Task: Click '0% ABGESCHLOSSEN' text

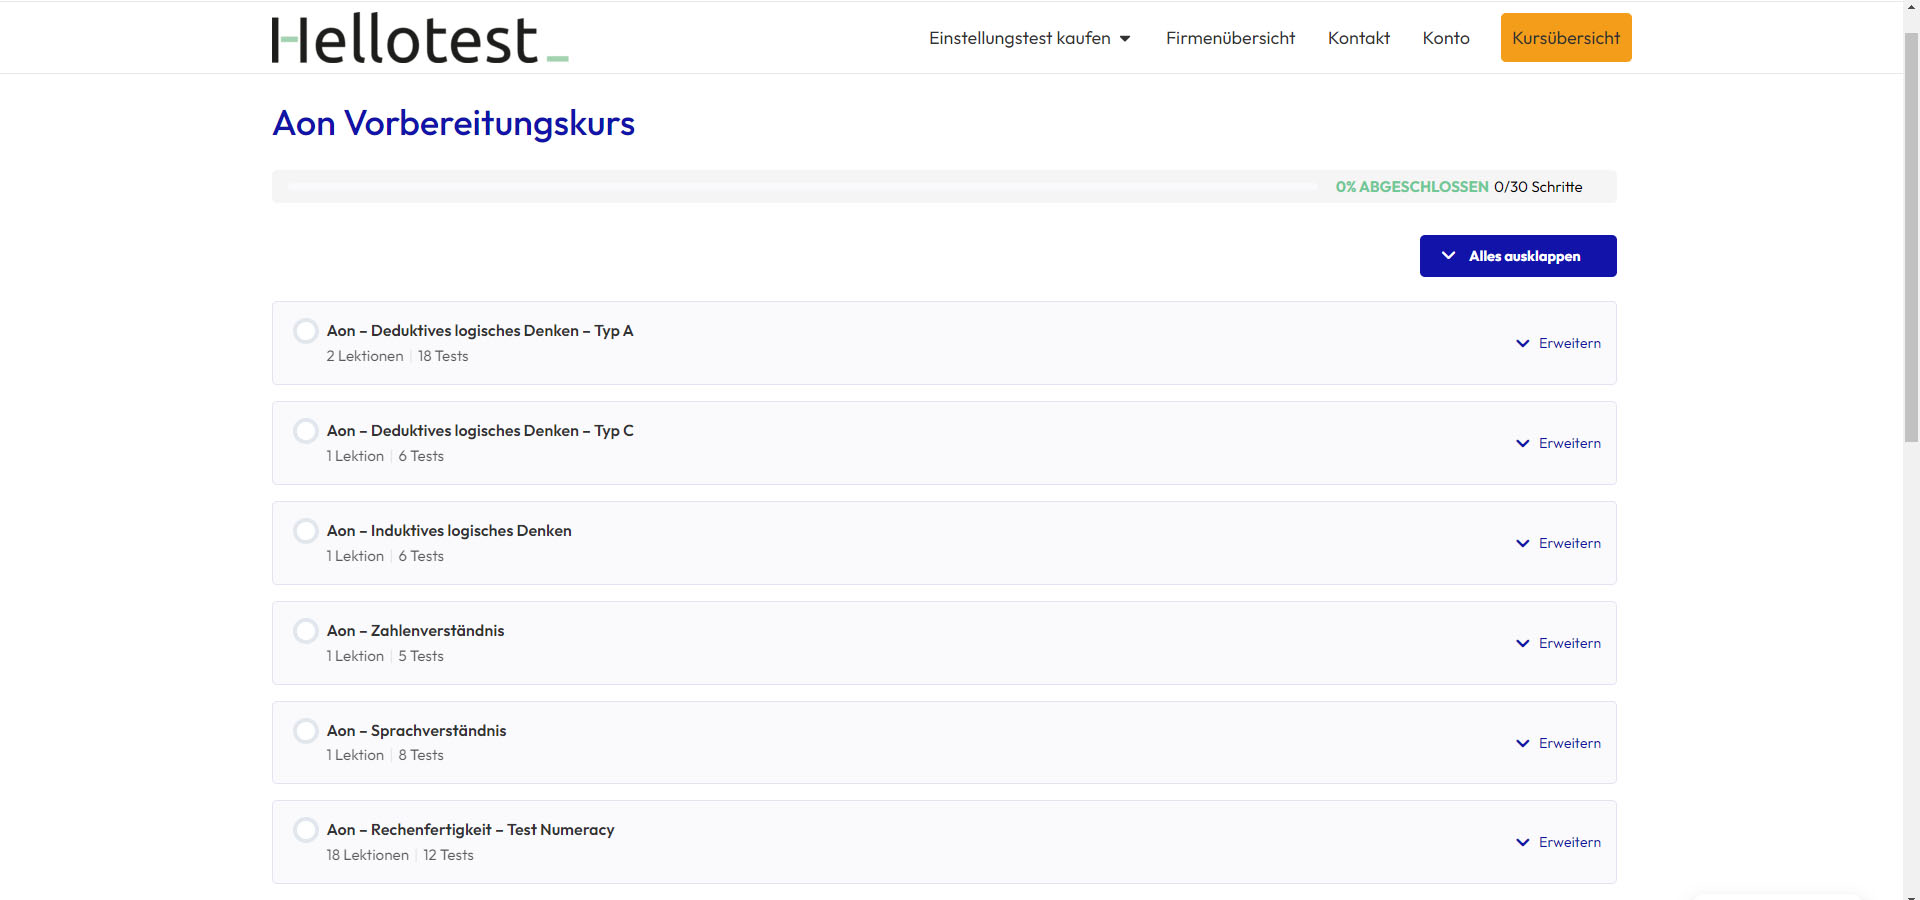Action: (x=1412, y=187)
